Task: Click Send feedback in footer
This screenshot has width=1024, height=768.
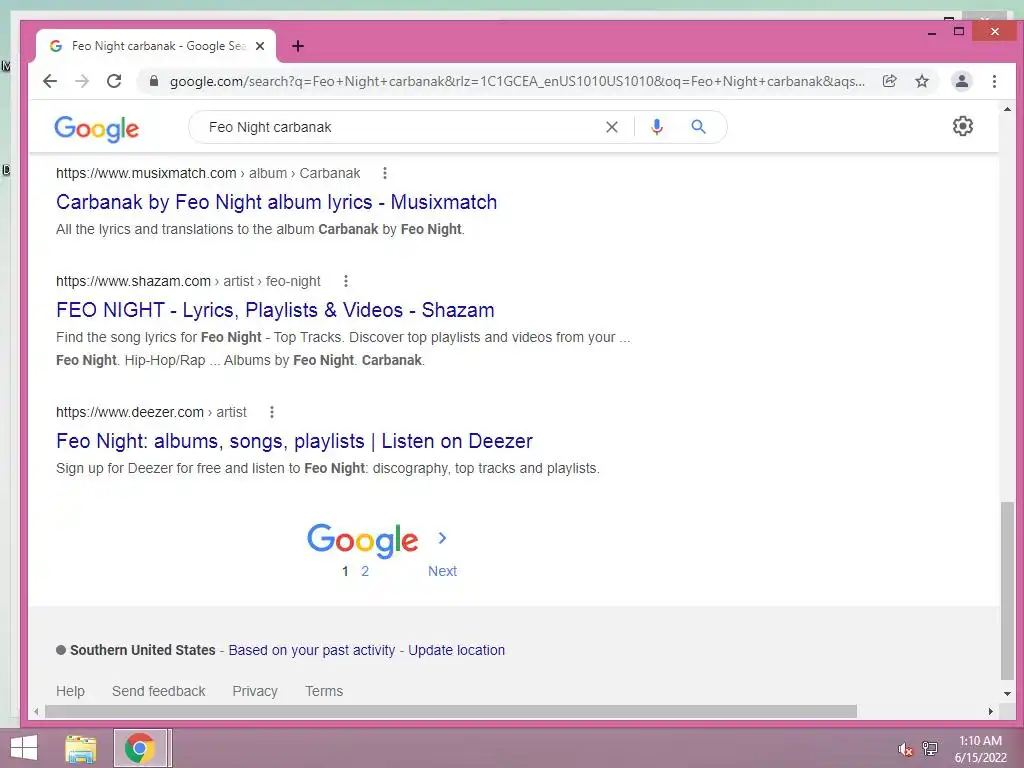Action: tap(158, 691)
